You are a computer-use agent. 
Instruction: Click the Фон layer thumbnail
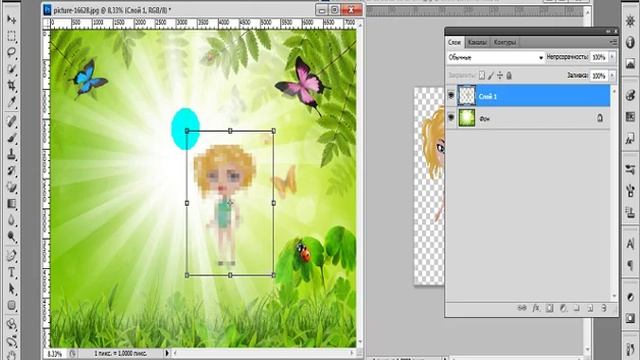(x=467, y=118)
